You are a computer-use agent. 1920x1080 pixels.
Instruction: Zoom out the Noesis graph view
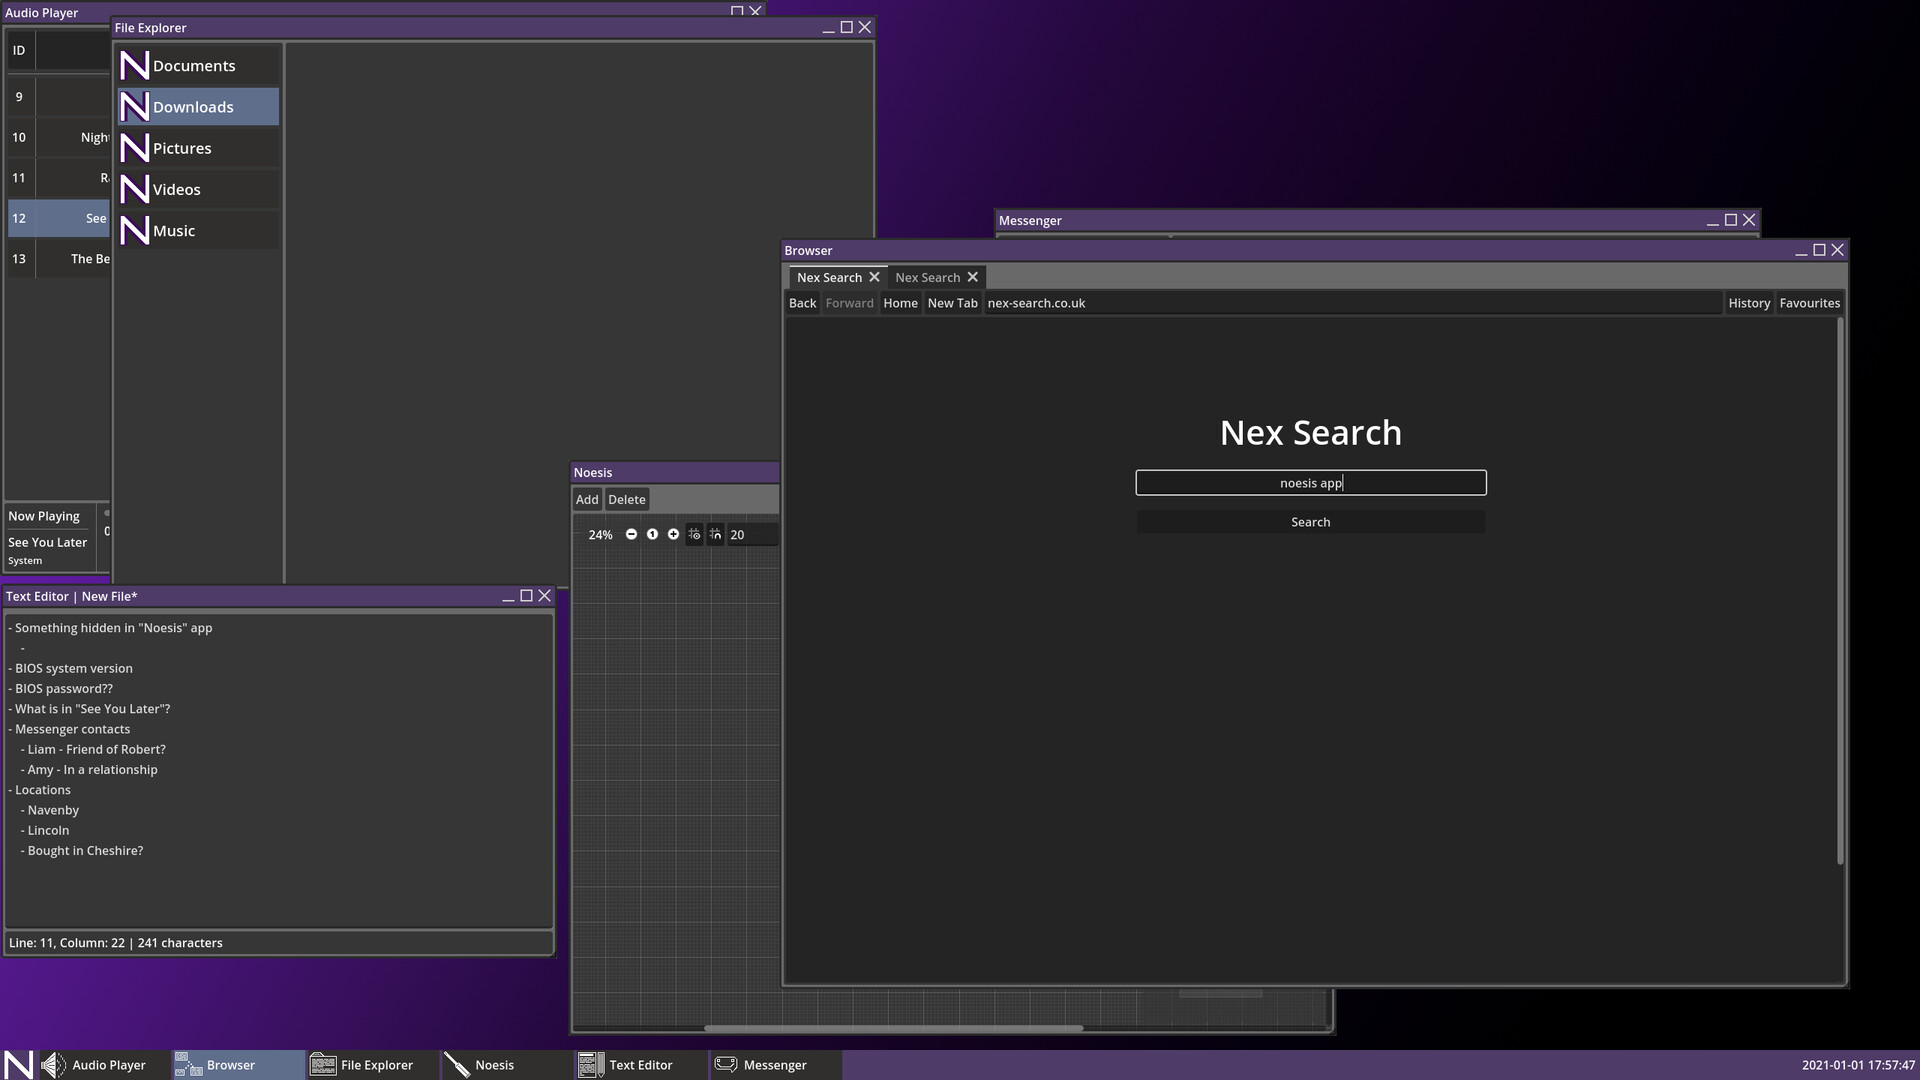click(x=631, y=534)
